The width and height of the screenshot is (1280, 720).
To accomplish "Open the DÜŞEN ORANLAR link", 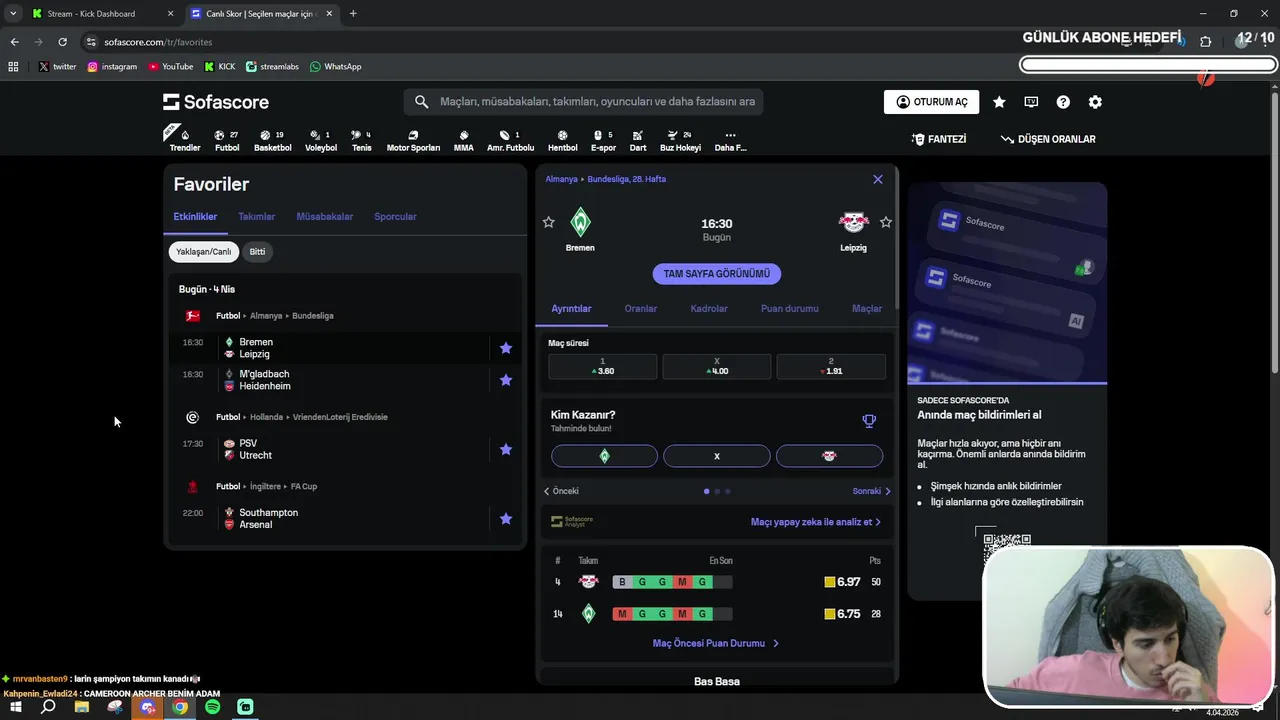I will coord(1048,139).
